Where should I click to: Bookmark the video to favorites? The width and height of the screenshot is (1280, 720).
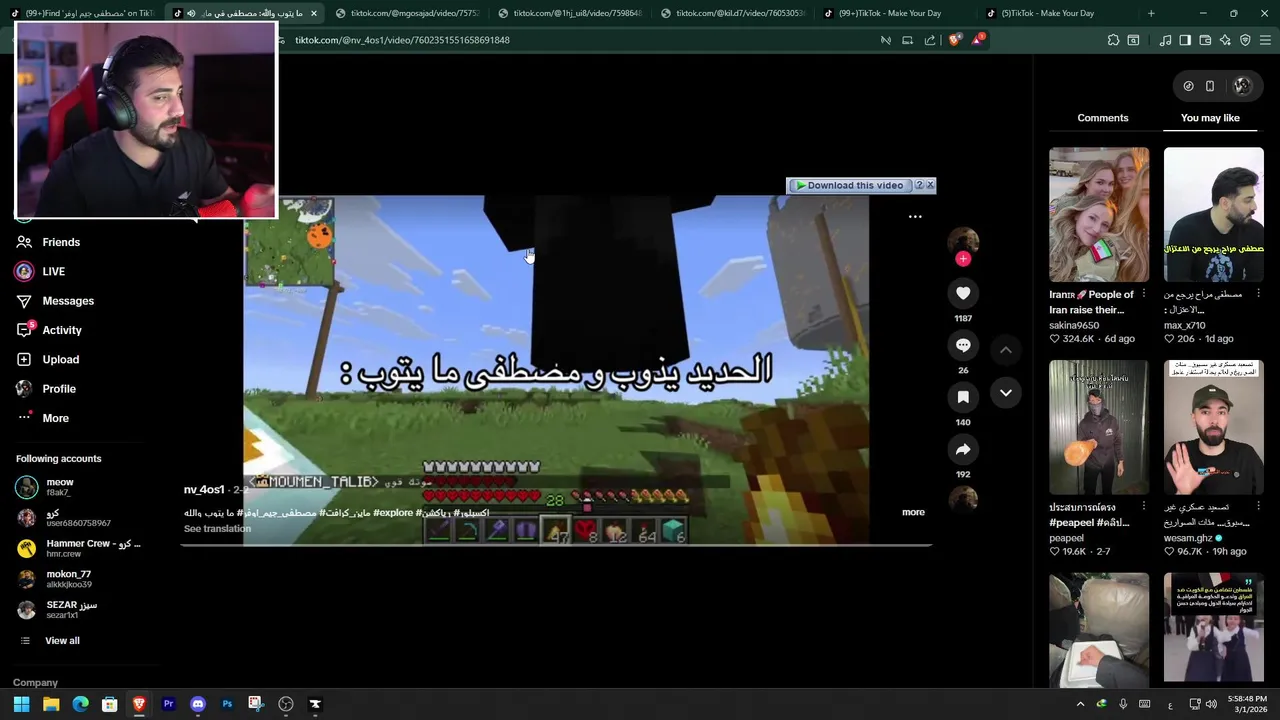tap(963, 397)
